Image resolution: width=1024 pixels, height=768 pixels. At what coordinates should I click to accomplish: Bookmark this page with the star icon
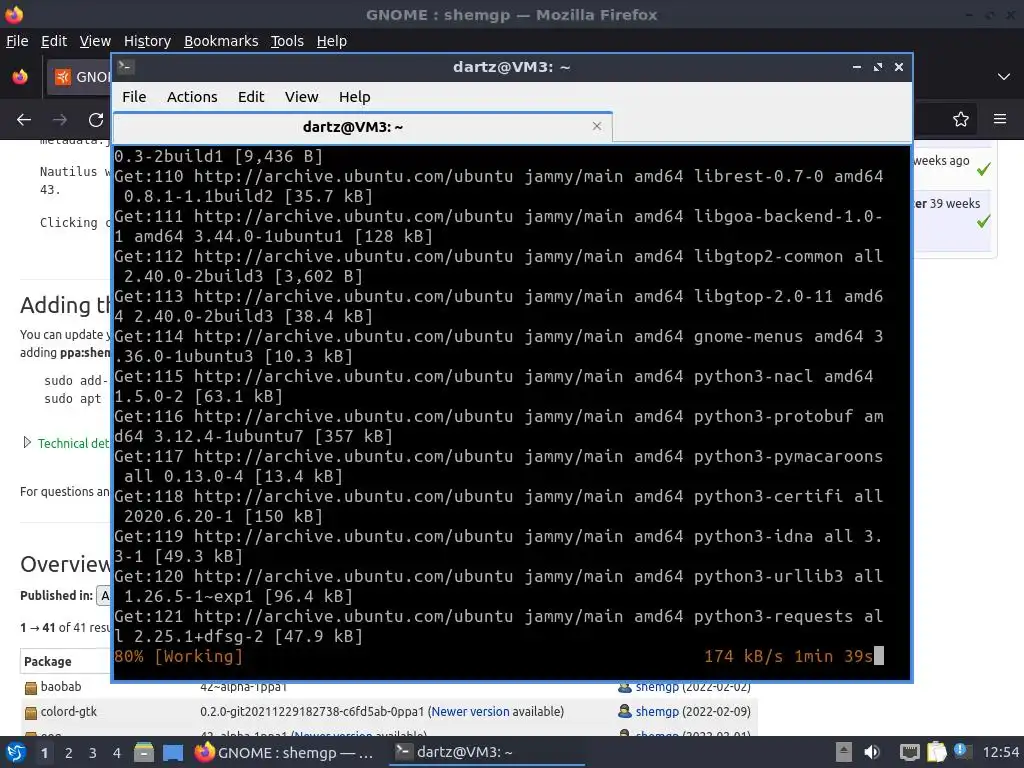[x=961, y=119]
